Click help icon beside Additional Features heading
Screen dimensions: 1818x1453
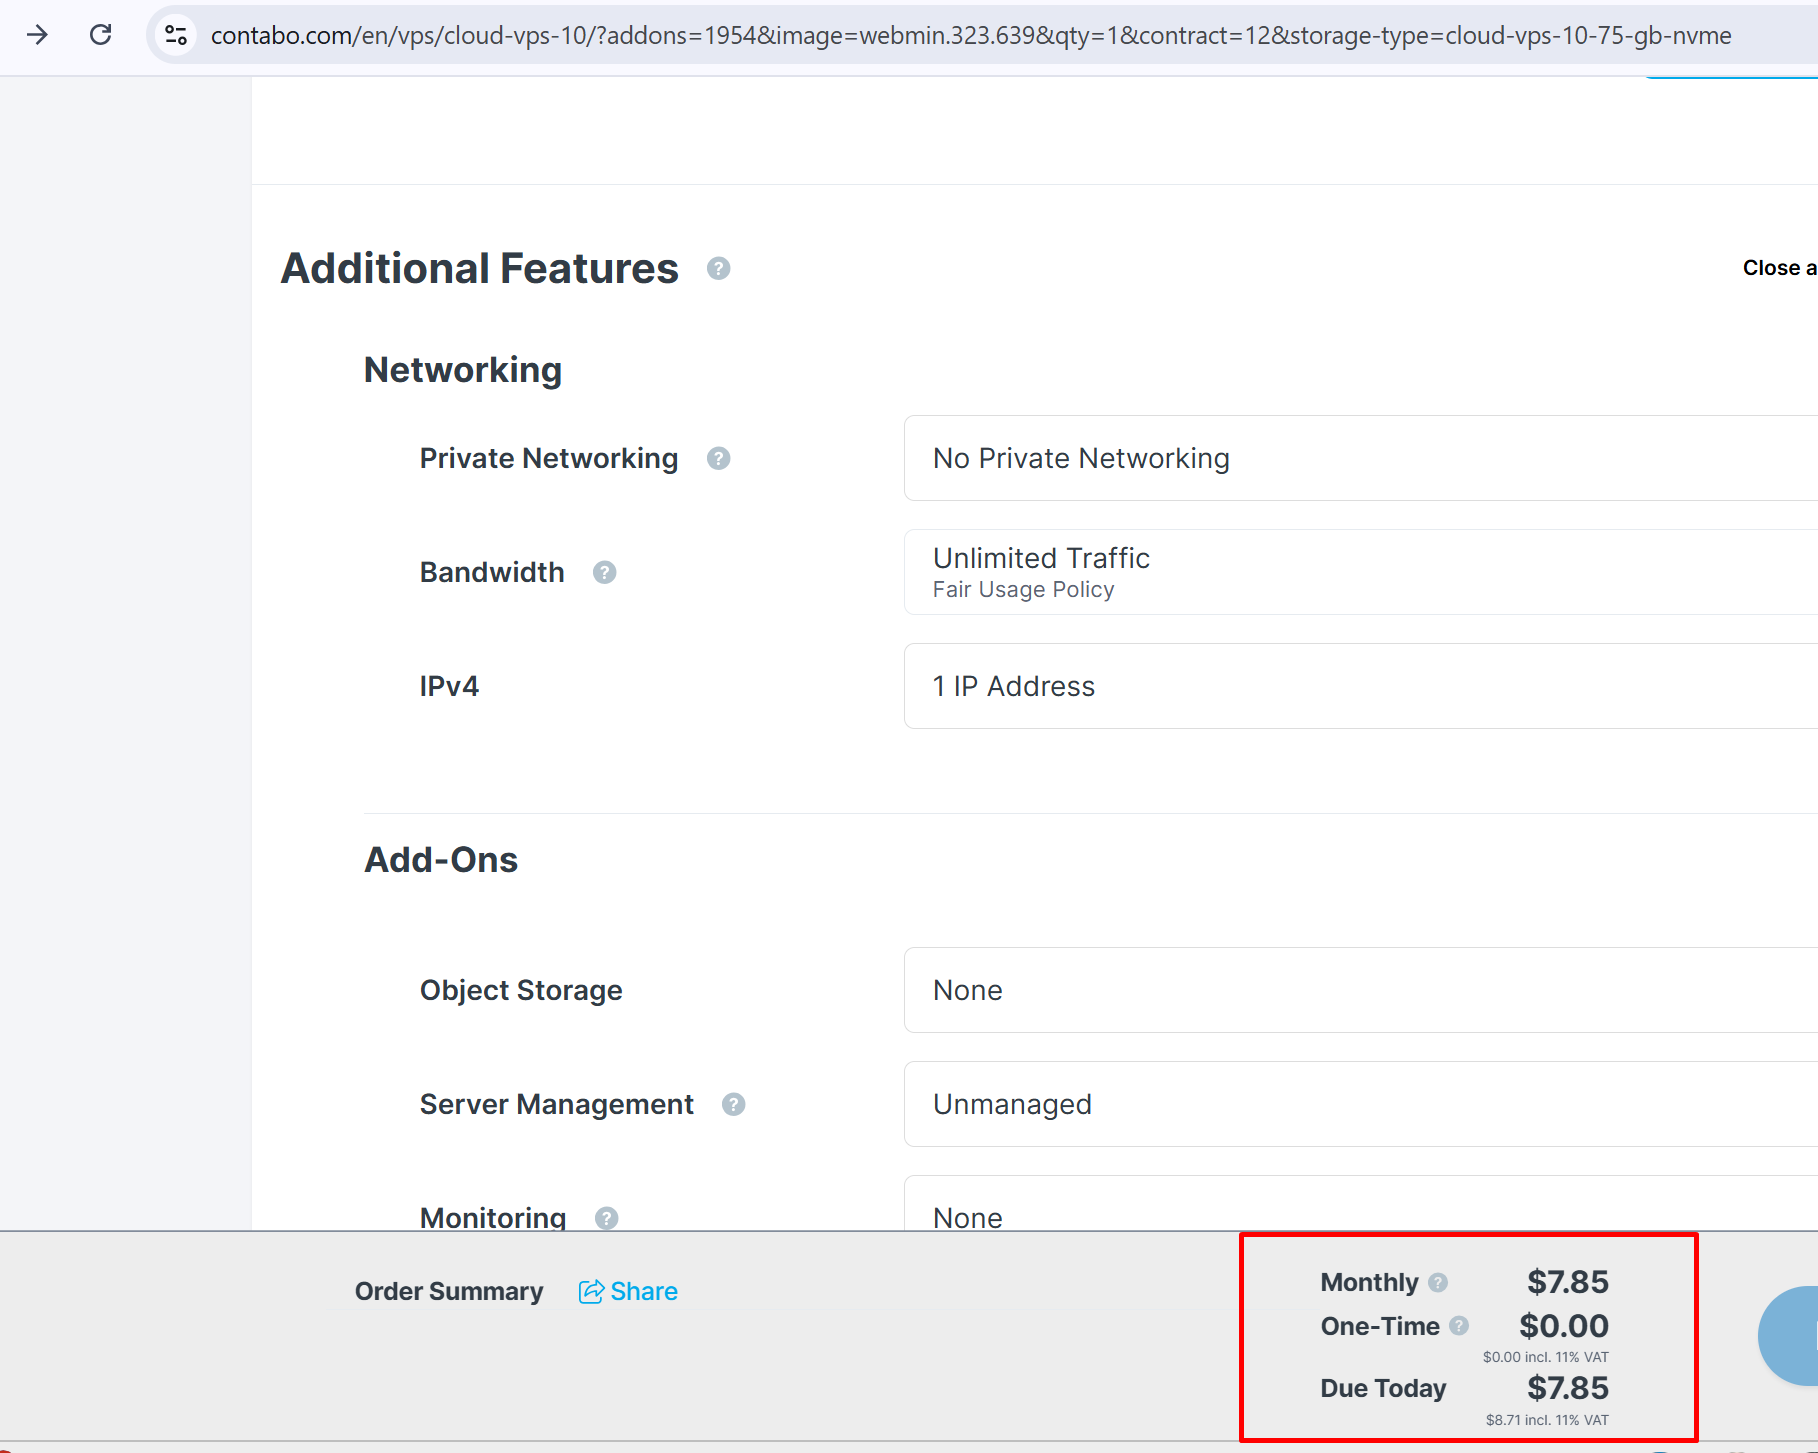click(x=718, y=269)
